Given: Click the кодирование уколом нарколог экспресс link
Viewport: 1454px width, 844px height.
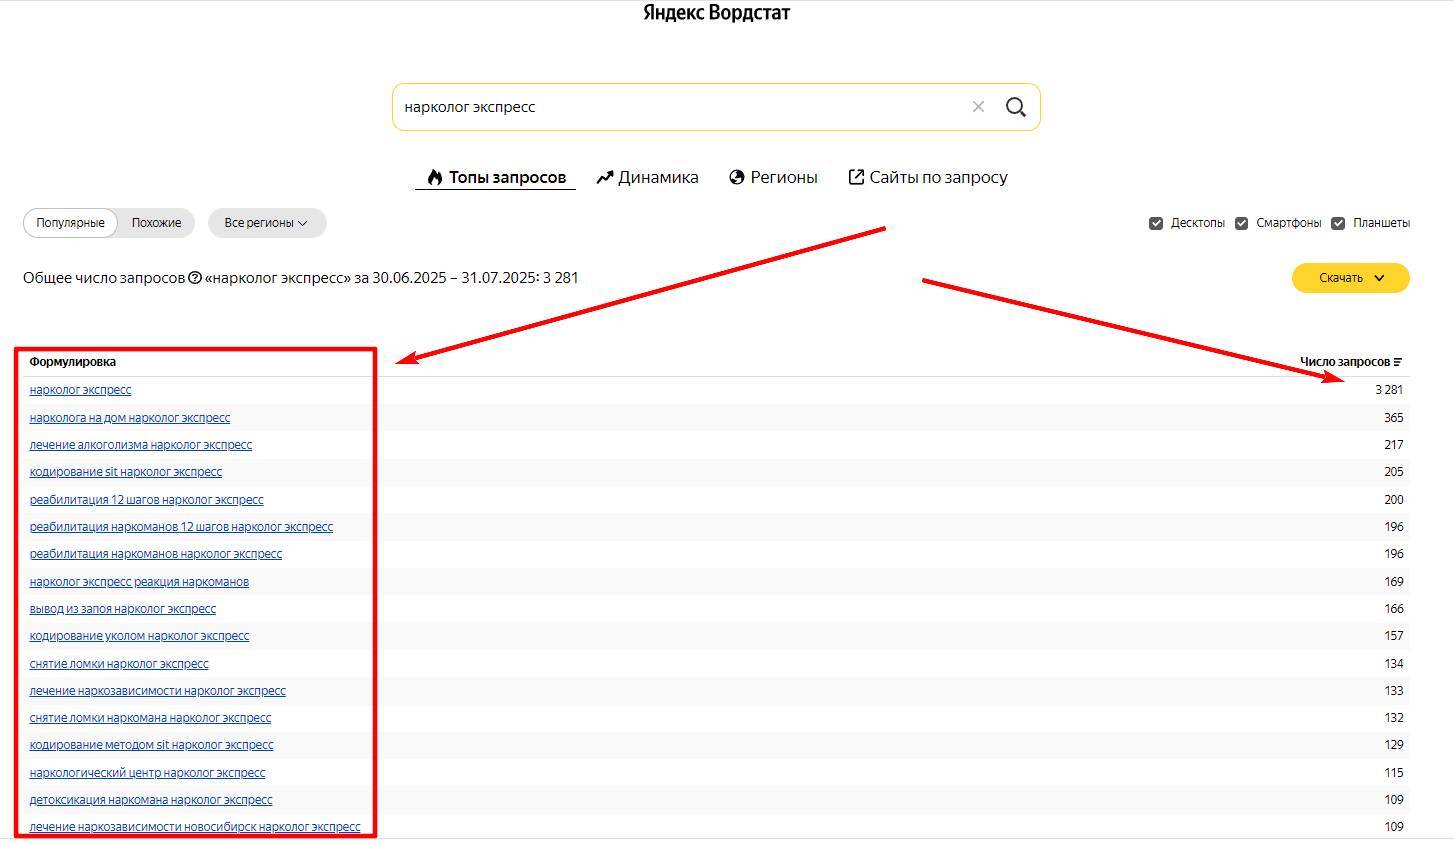Looking at the screenshot, I should (x=139, y=636).
